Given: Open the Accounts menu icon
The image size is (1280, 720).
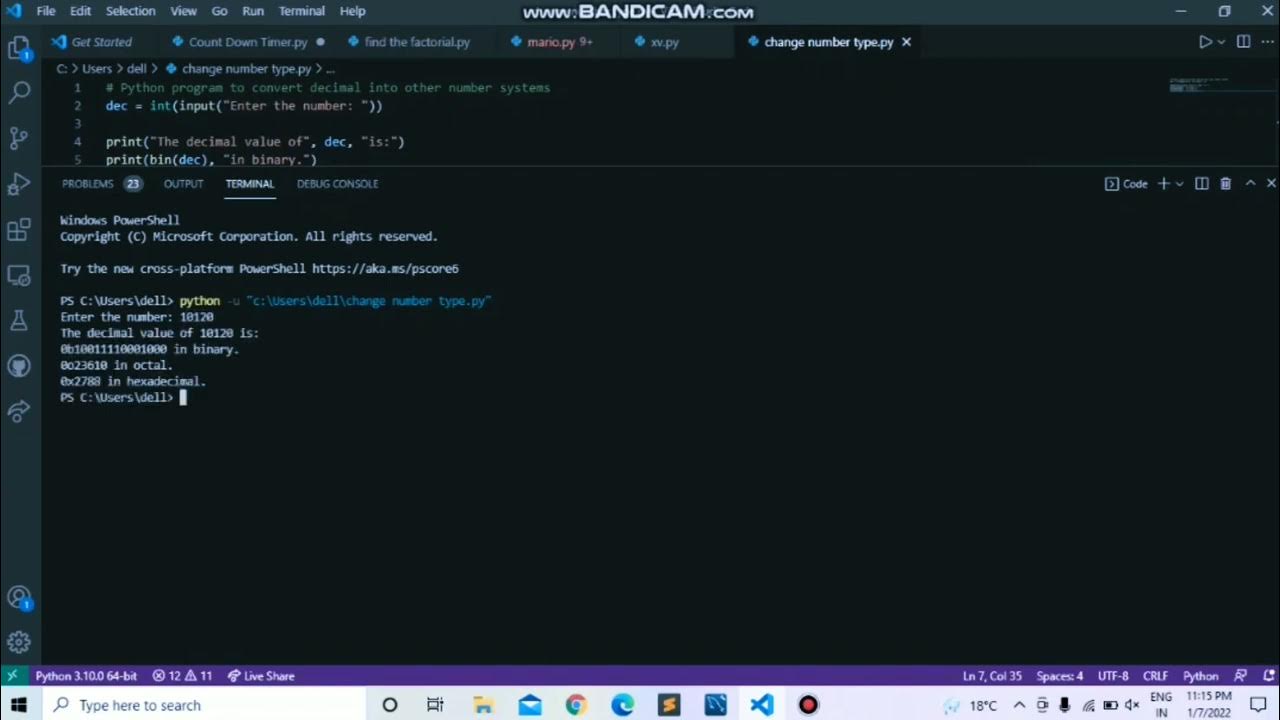Looking at the screenshot, I should coord(19,598).
